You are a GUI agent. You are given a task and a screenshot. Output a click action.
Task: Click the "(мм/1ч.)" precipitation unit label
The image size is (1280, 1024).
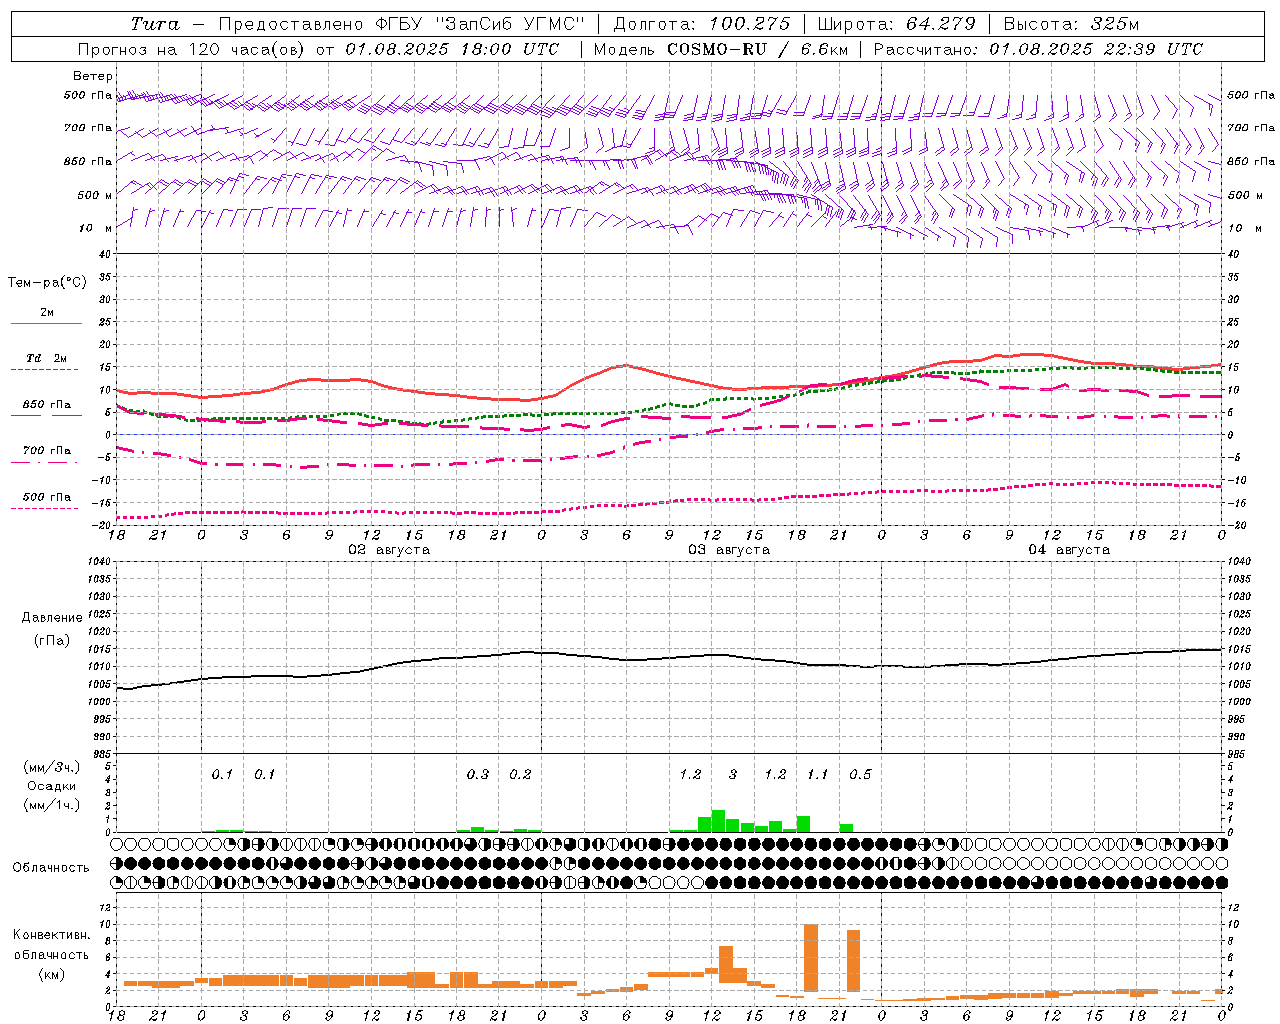[52, 805]
